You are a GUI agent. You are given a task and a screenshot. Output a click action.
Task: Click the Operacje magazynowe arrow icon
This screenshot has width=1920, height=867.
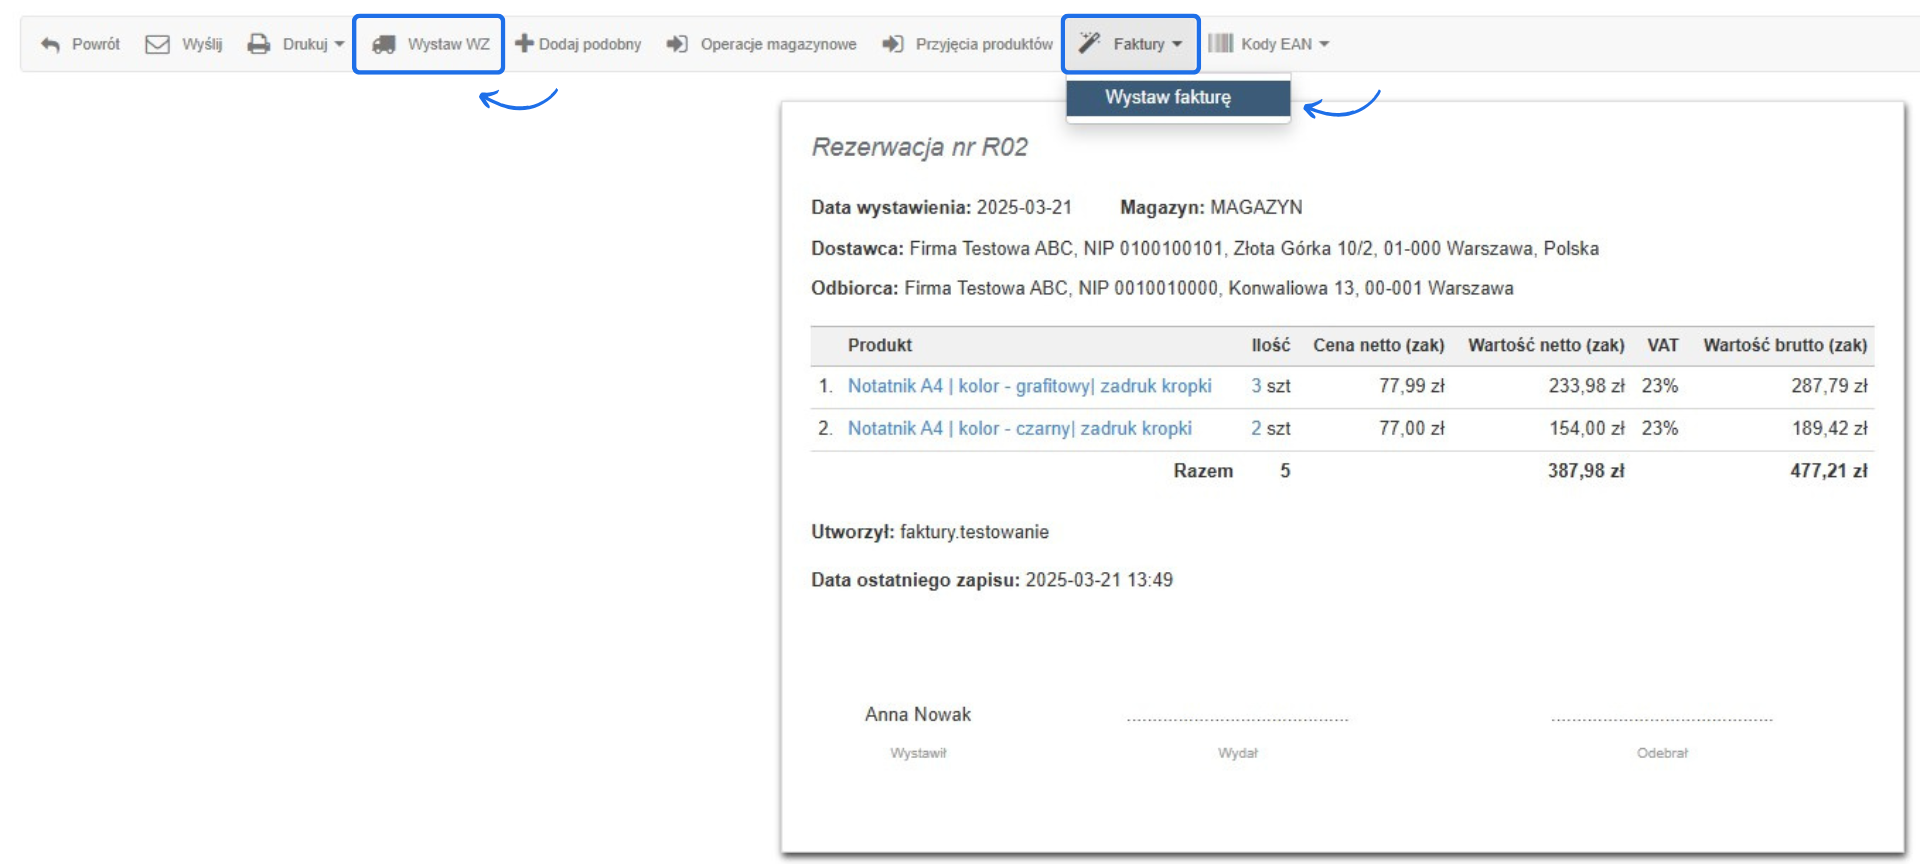[677, 44]
